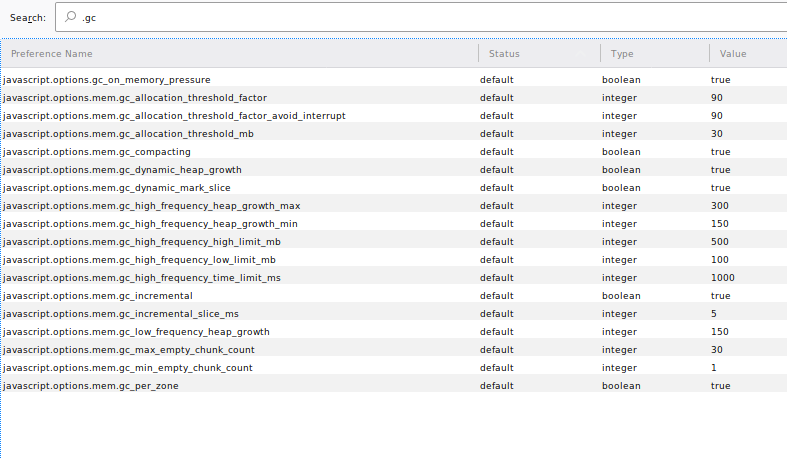
Task: Select gc_dynamic_heap_growth preference name
Action: (122, 169)
